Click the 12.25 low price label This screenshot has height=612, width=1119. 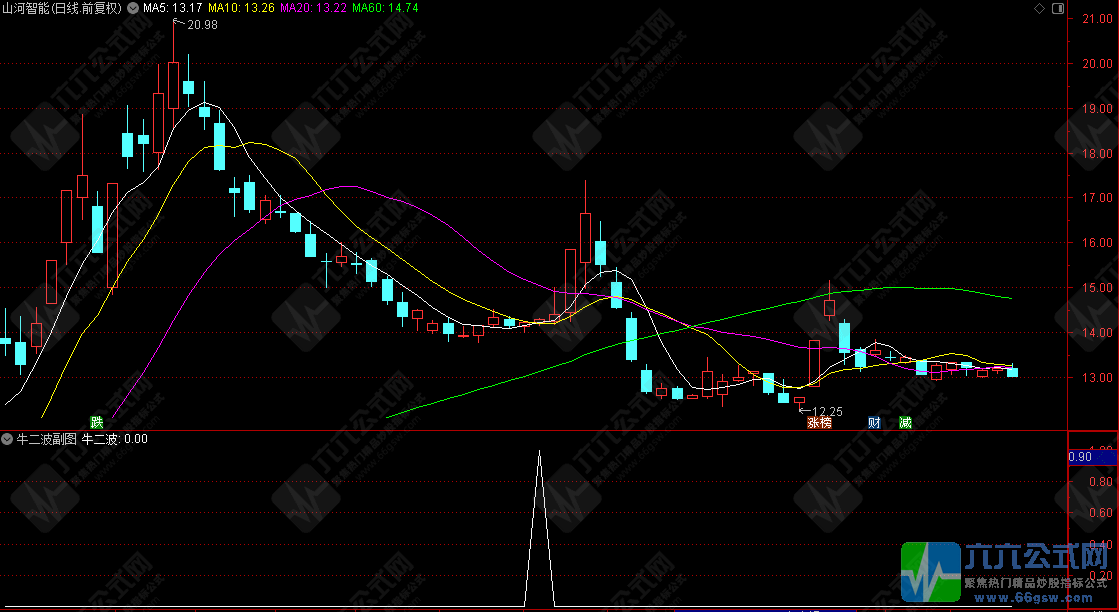tap(826, 411)
